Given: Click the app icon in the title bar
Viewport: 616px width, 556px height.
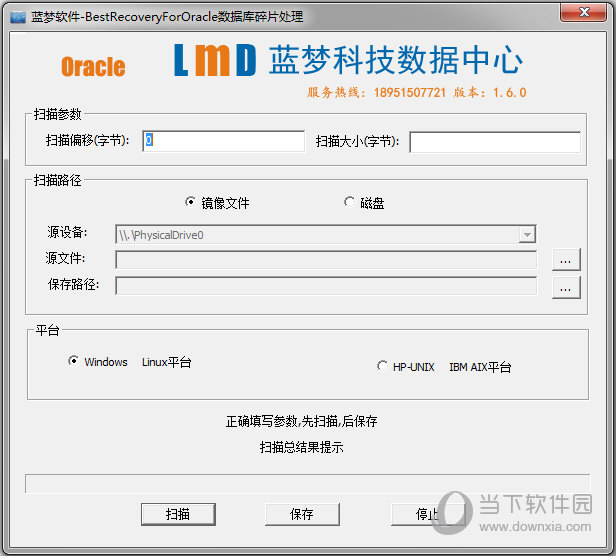Looking at the screenshot, I should pyautogui.click(x=18, y=17).
